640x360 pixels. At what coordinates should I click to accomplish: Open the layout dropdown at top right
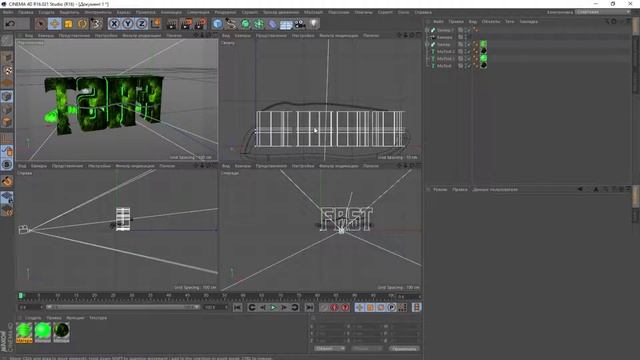603,12
